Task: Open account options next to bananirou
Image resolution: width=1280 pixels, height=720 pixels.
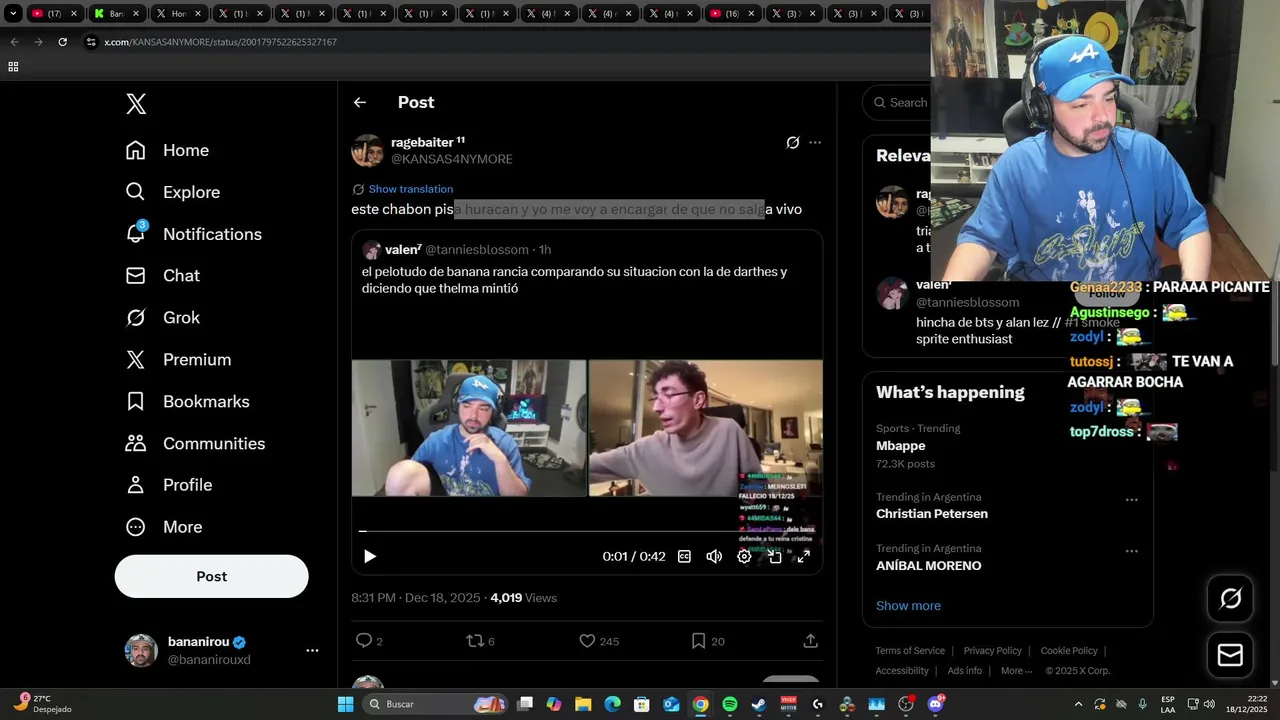Action: point(312,650)
